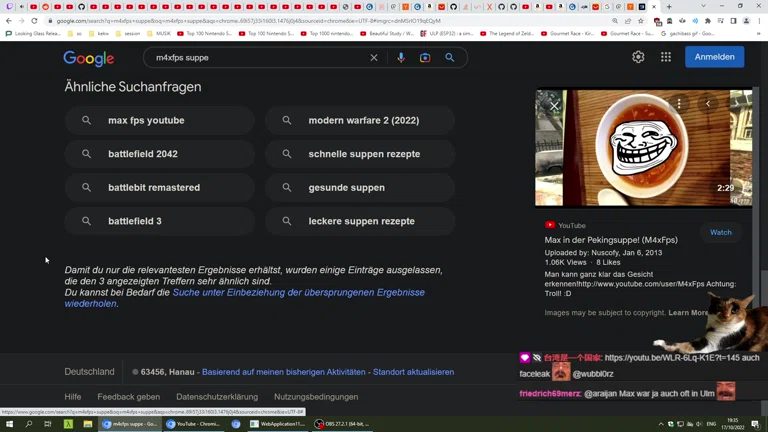Open Google settings gear icon
Viewport: 768px width, 432px height.
(638, 57)
